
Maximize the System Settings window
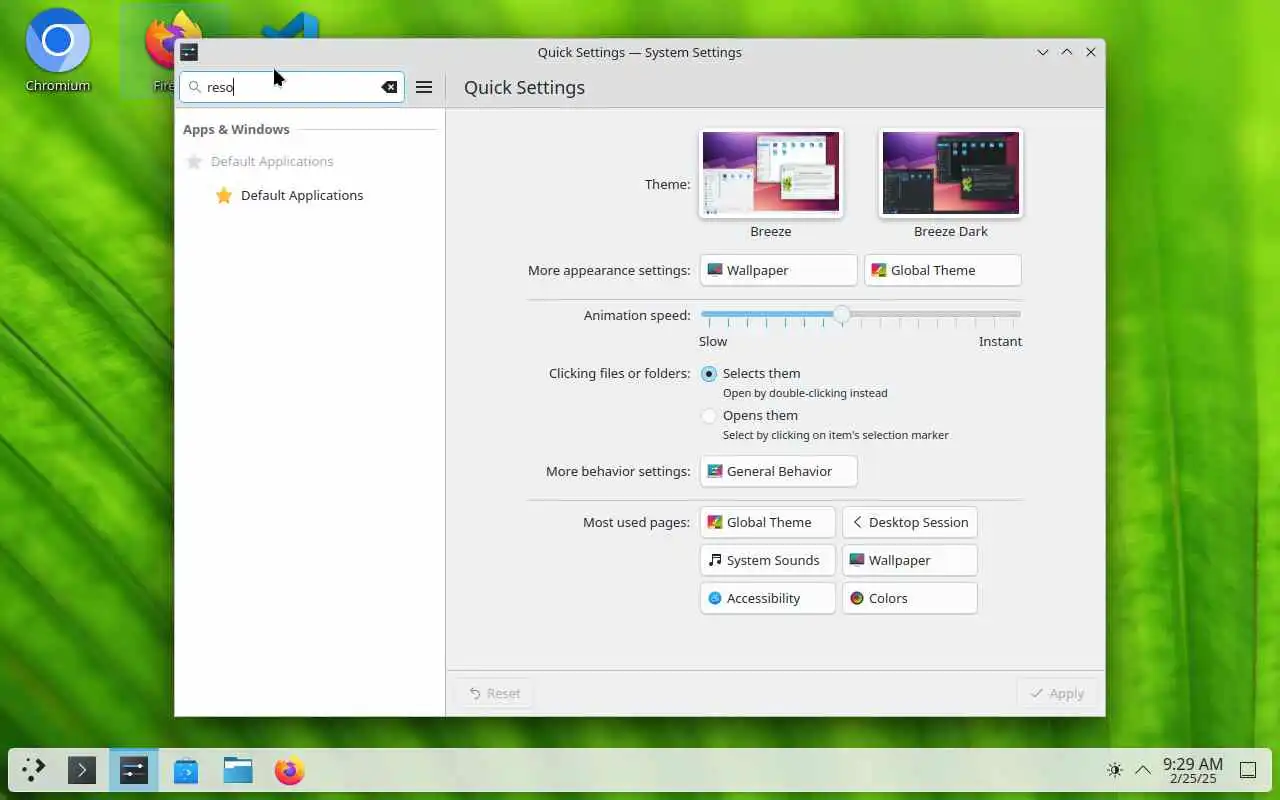(x=1067, y=52)
